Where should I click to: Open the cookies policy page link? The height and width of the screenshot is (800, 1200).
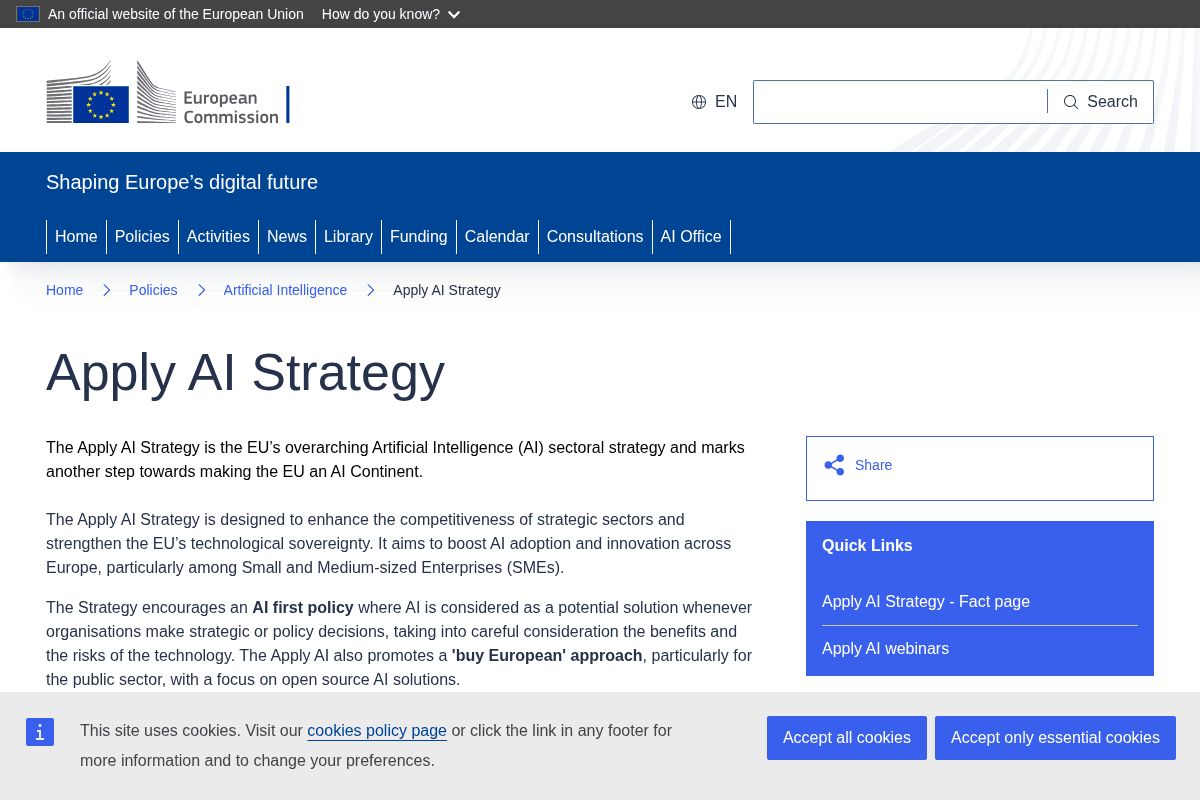377,730
